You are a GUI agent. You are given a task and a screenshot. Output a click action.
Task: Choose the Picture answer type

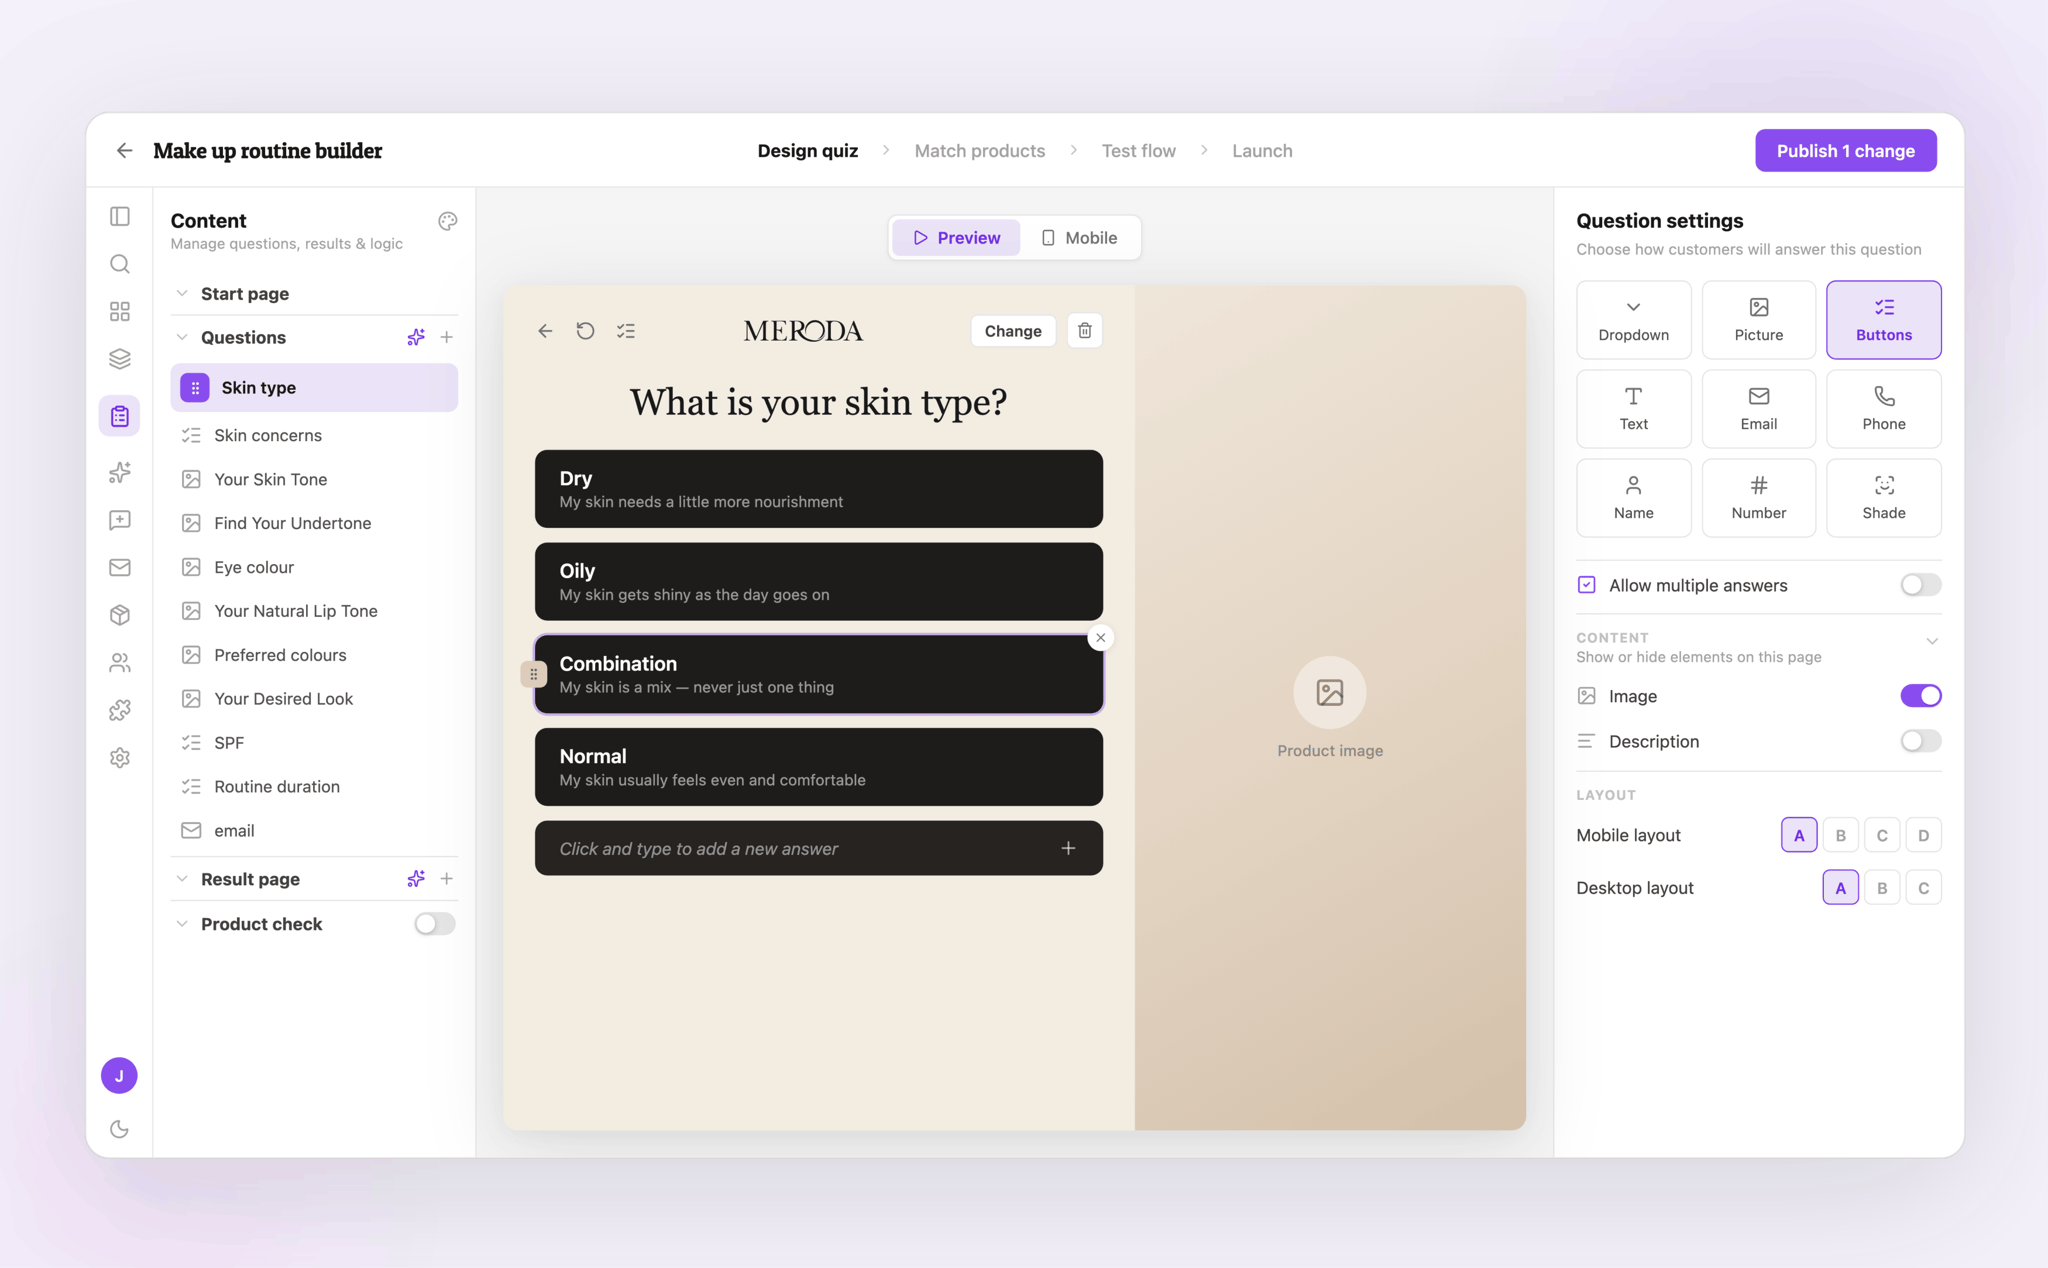[1758, 320]
